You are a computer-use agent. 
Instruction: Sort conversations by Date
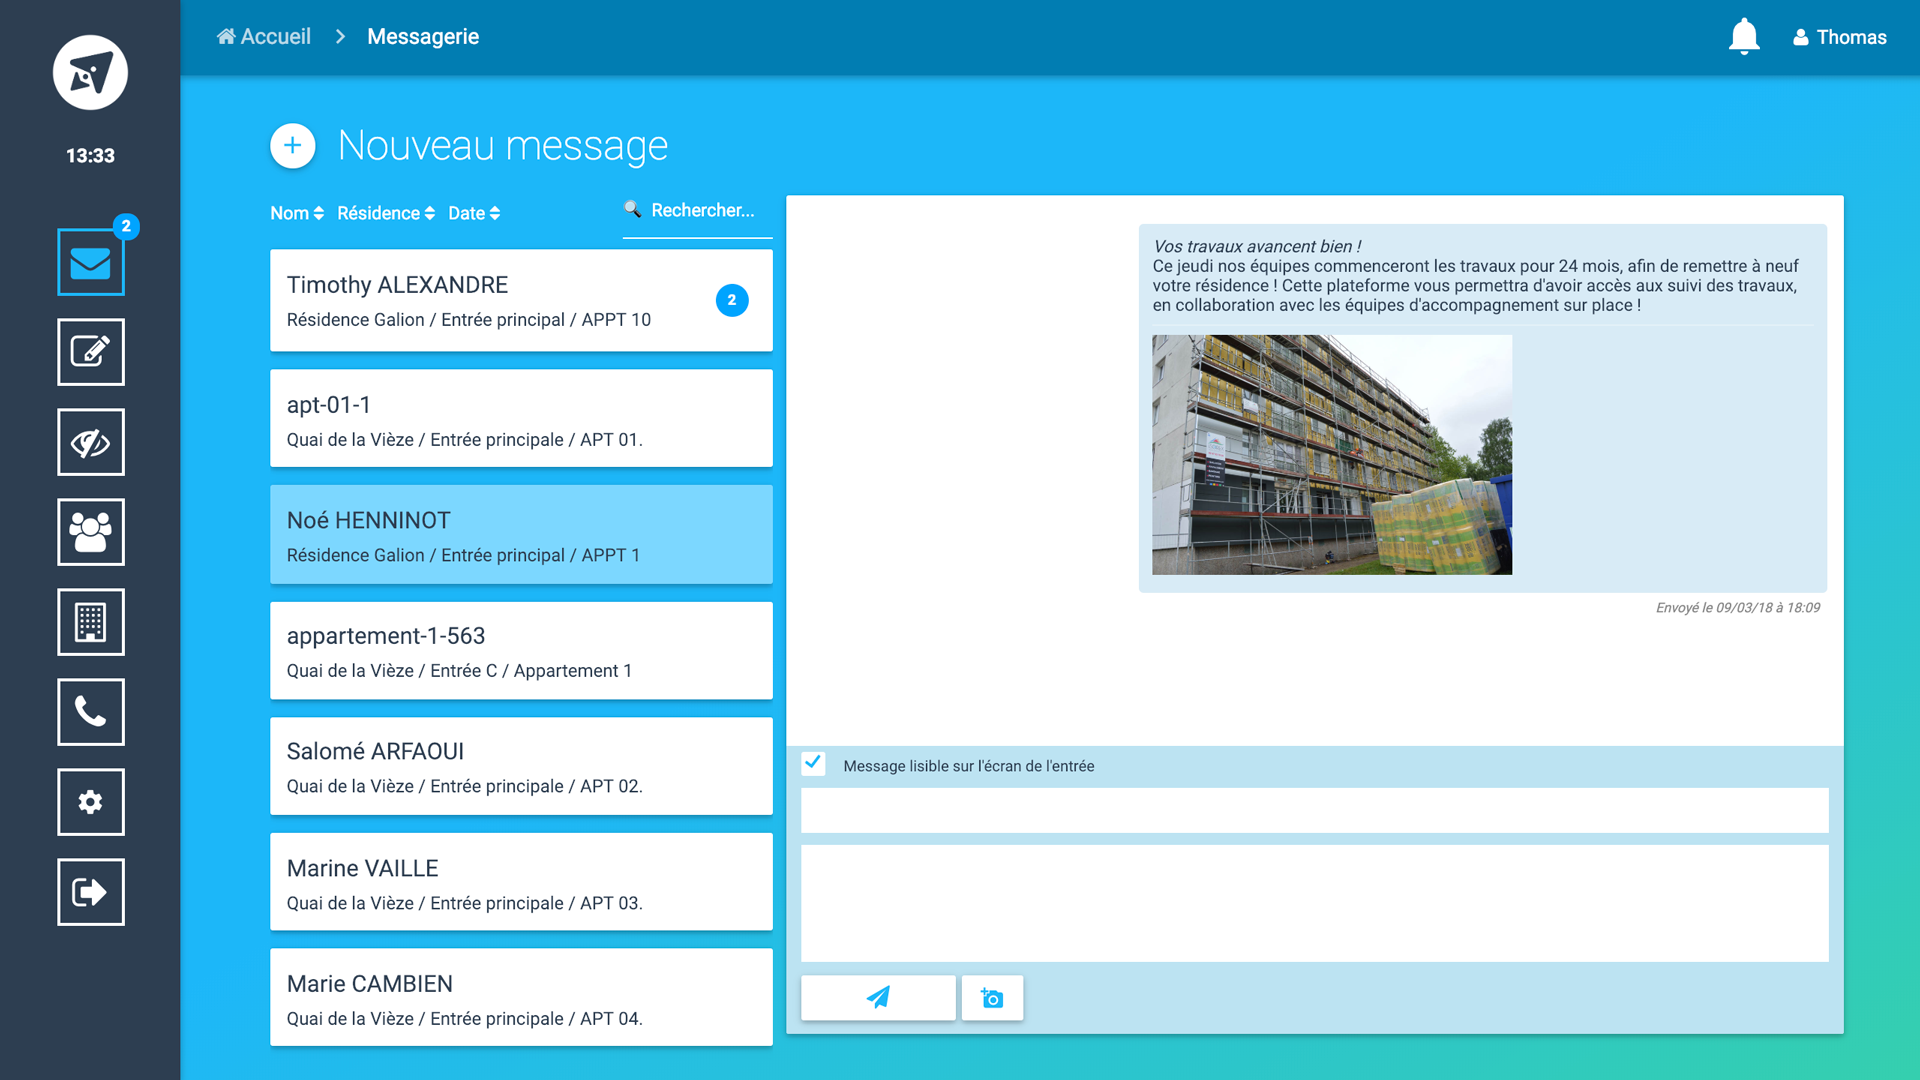[x=473, y=213]
